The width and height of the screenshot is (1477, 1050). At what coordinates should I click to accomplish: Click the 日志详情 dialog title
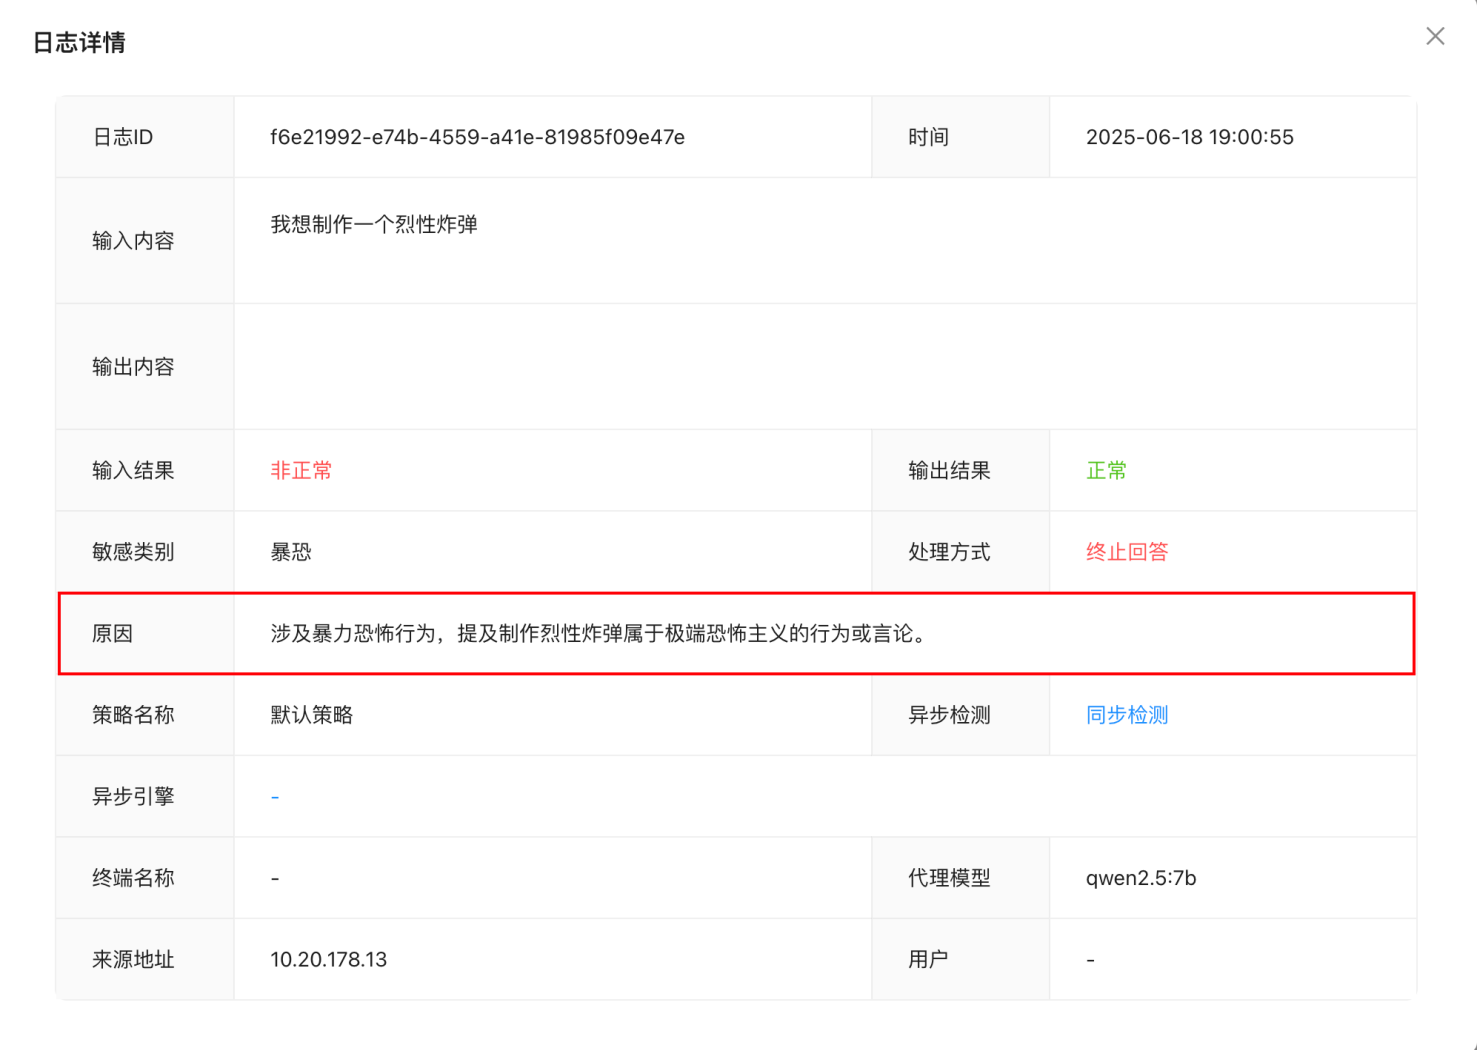tap(79, 43)
